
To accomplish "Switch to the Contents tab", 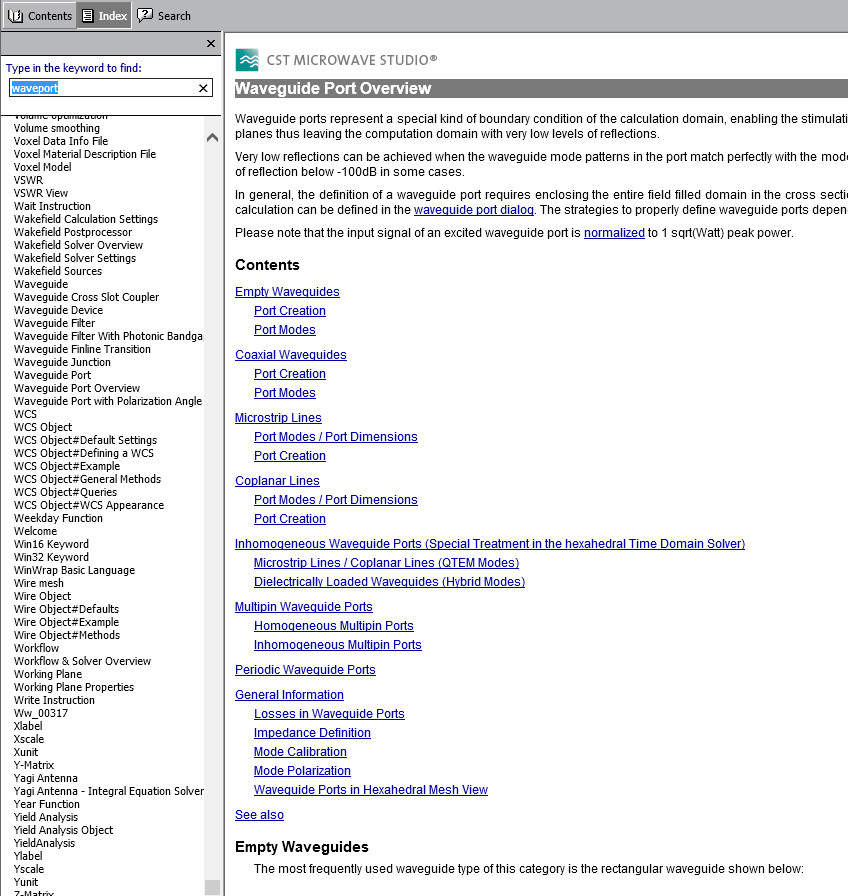I will pyautogui.click(x=39, y=16).
